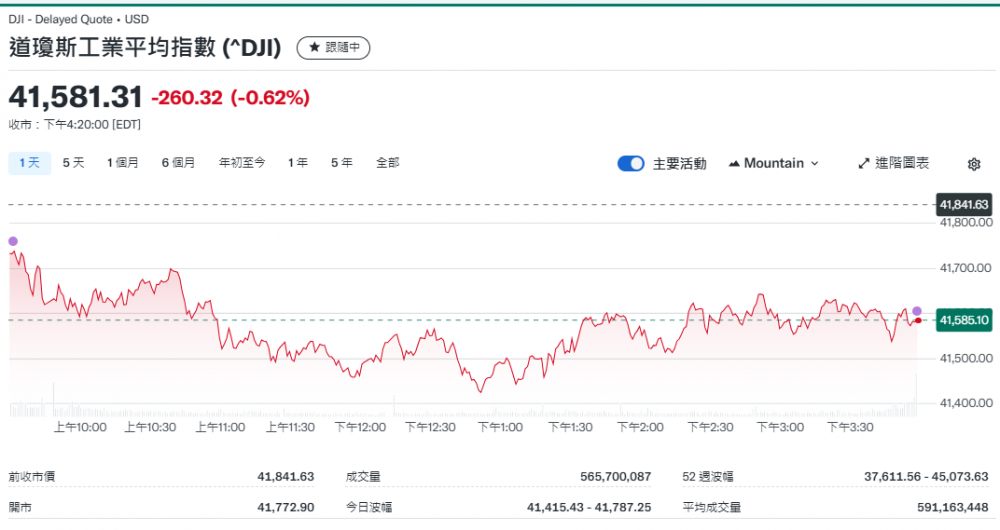Viewport: 1000px width, 530px height.
Task: Show the 1年 chart range
Action: (297, 163)
